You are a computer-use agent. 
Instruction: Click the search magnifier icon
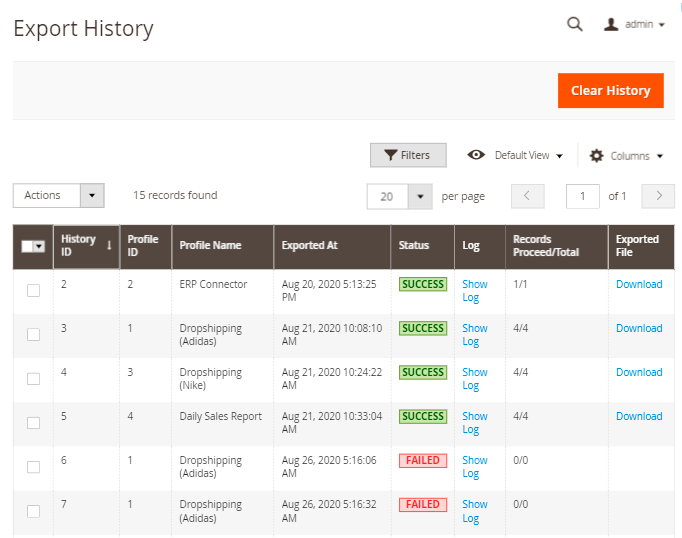tap(575, 25)
